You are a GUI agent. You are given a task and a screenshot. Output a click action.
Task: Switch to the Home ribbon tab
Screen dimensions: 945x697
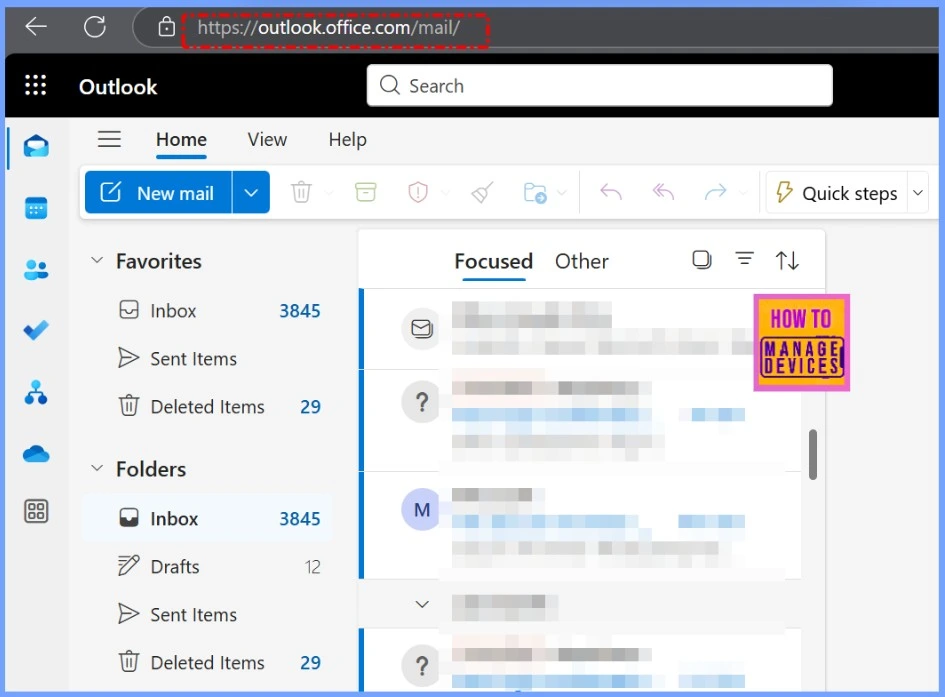coord(181,140)
